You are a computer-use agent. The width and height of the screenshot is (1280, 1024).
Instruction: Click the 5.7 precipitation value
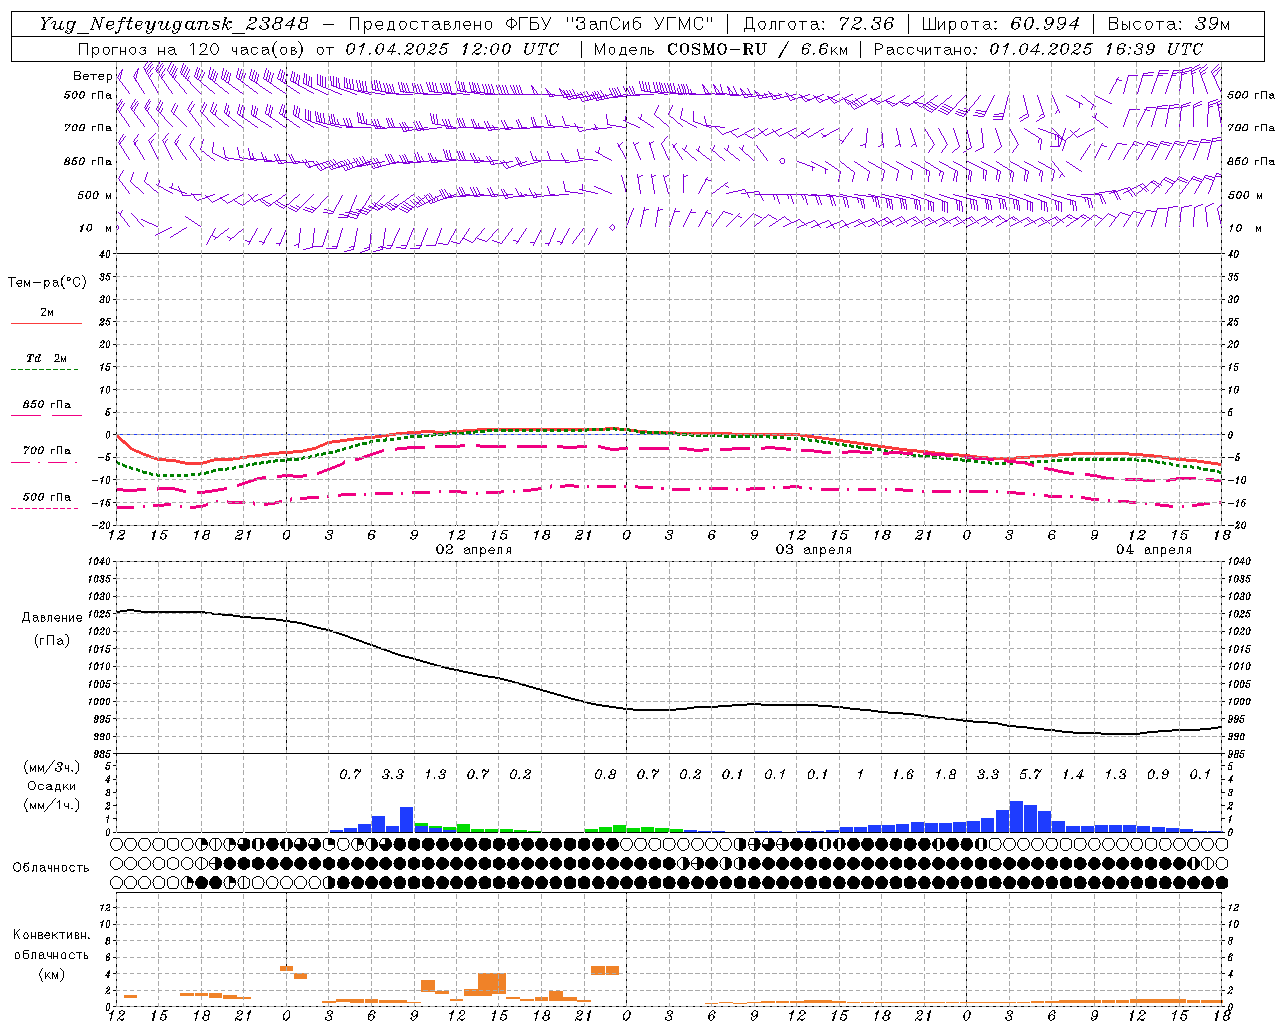pos(1030,774)
